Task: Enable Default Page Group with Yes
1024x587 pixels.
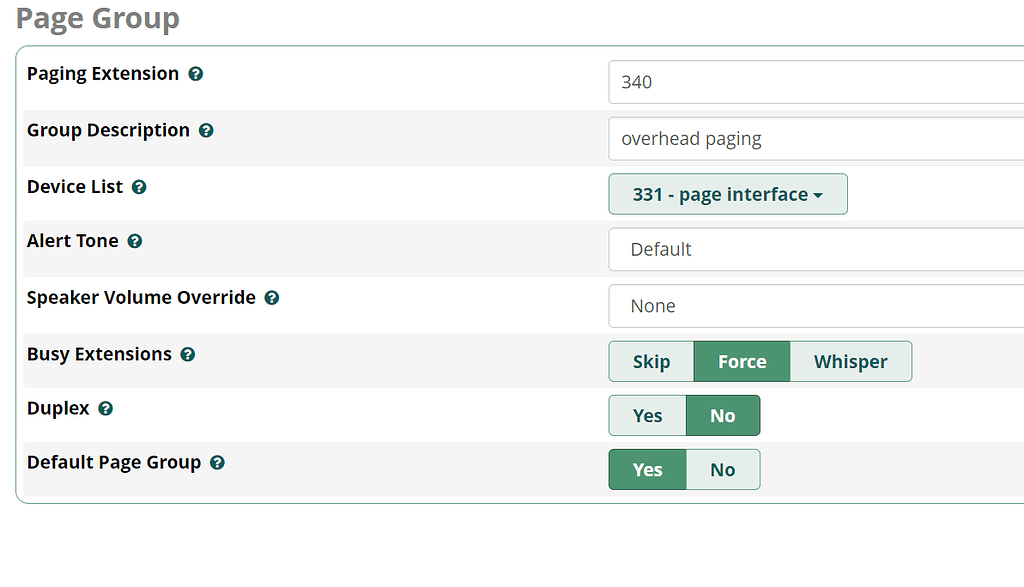Action: pos(647,469)
